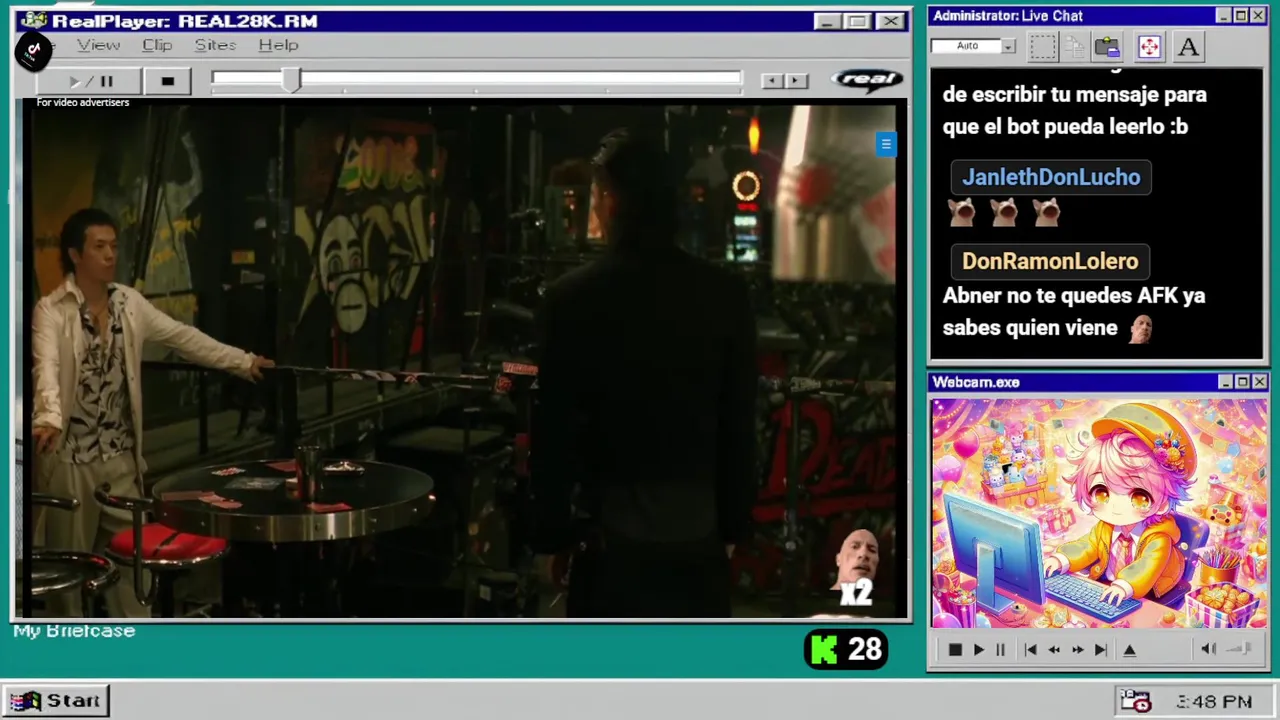Click the Auto value field in Live Chat
Screen dimensions: 1280x720
tap(967, 46)
